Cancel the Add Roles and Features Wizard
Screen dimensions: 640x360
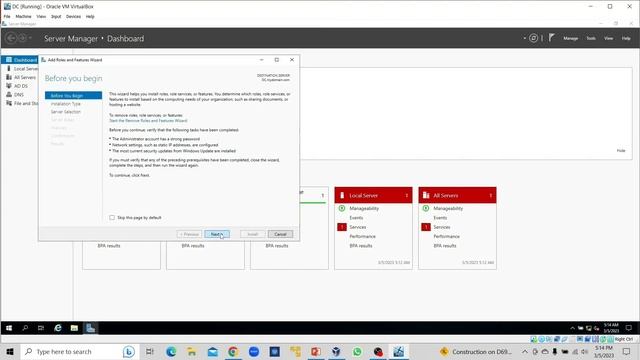(x=280, y=234)
